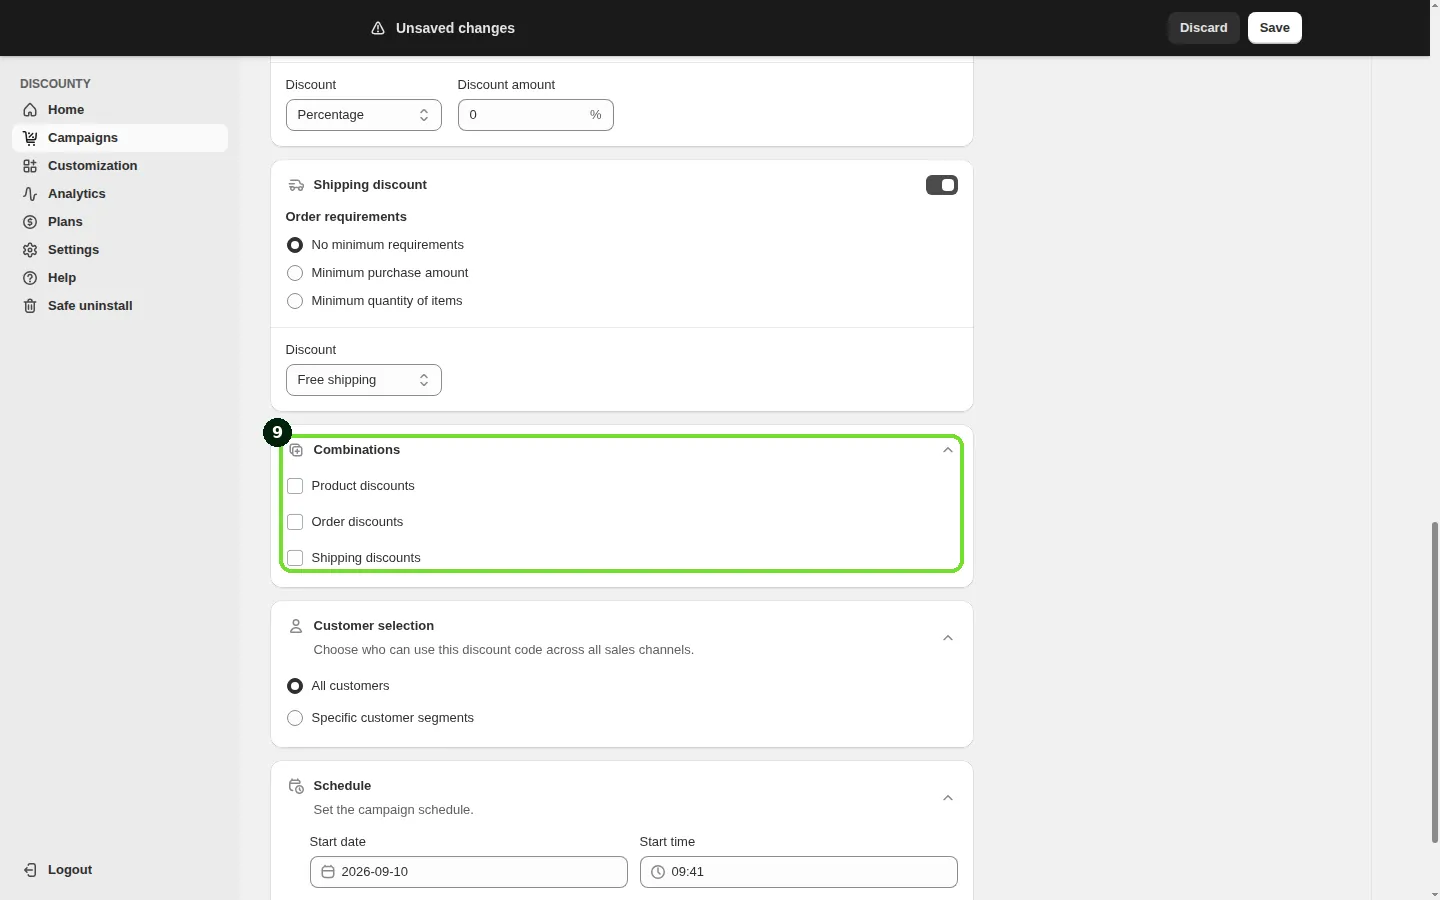Click the Discount amount input field
The width and height of the screenshot is (1440, 900).
pyautogui.click(x=536, y=115)
